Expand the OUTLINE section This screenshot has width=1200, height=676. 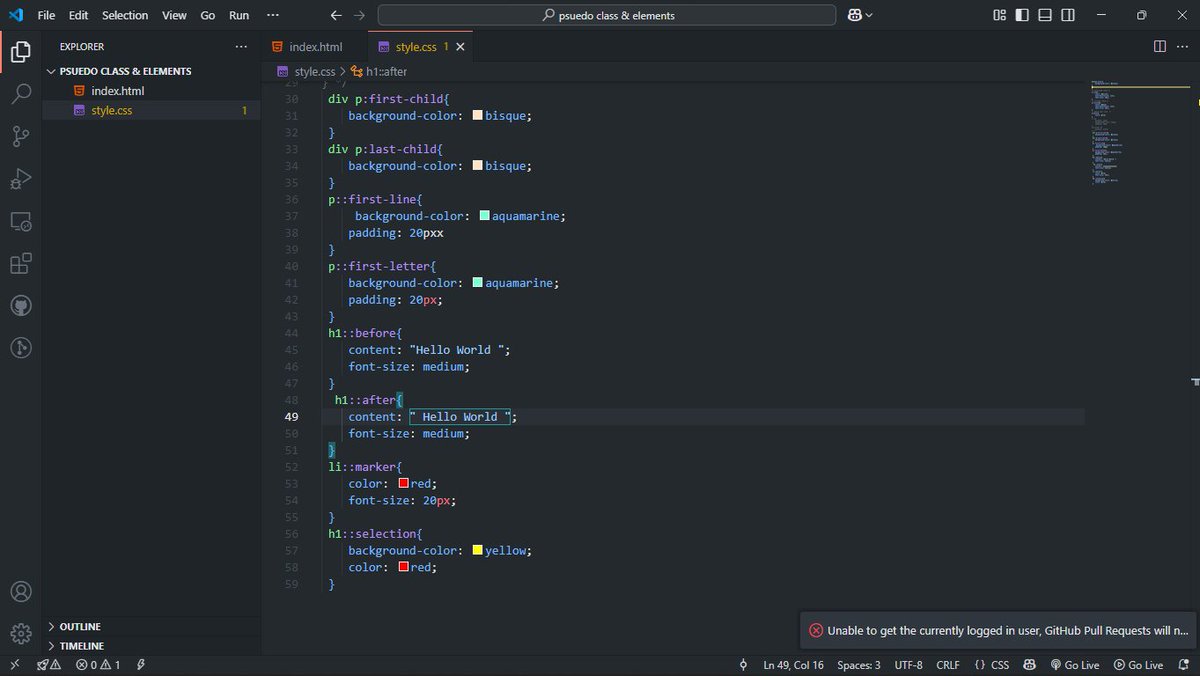click(x=80, y=626)
